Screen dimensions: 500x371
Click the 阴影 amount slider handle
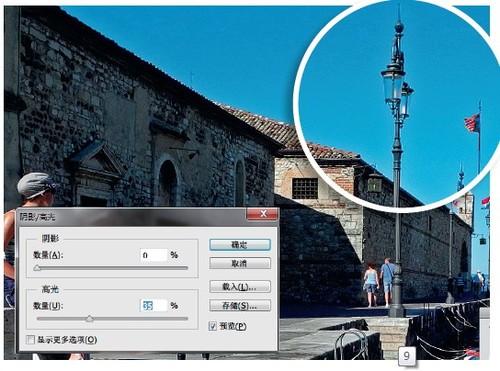click(37, 268)
